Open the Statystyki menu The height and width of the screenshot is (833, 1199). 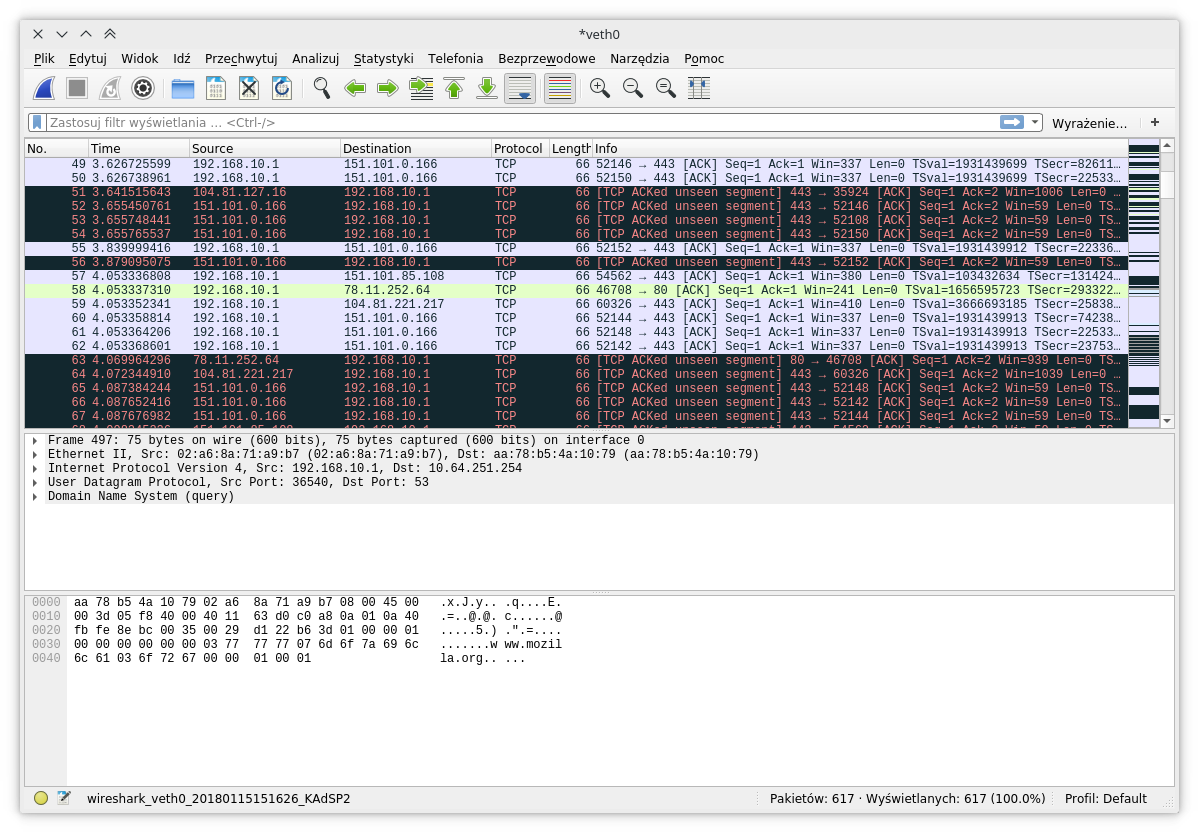(383, 59)
